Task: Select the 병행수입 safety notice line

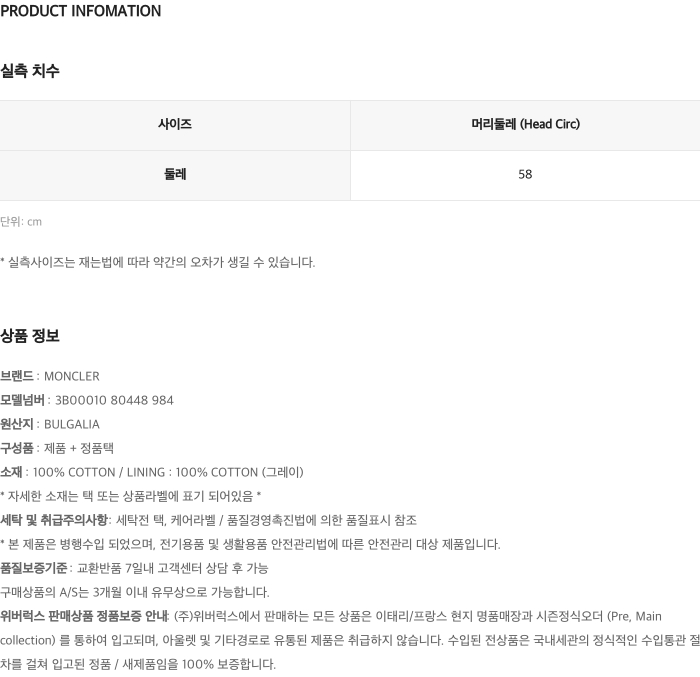Action: (250, 544)
